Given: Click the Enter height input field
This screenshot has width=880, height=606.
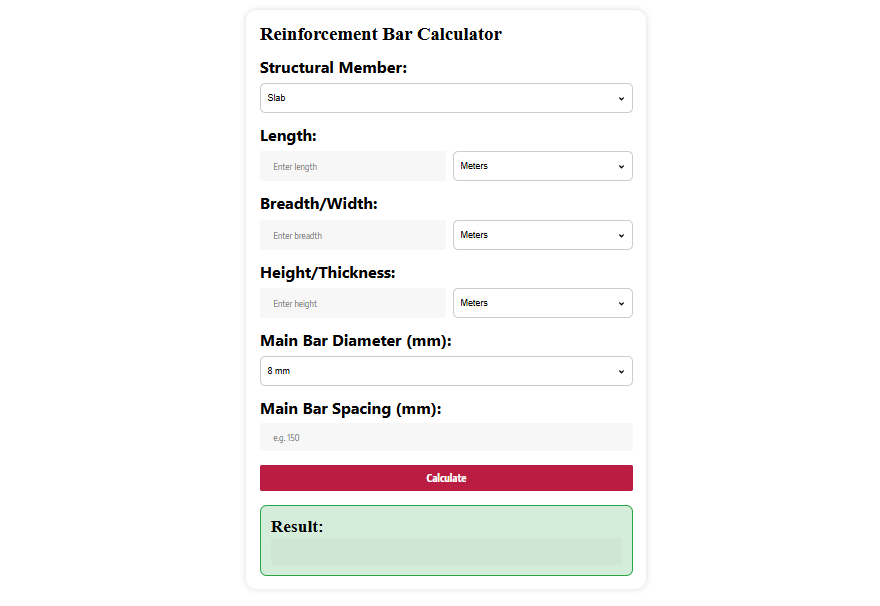Looking at the screenshot, I should pos(353,303).
